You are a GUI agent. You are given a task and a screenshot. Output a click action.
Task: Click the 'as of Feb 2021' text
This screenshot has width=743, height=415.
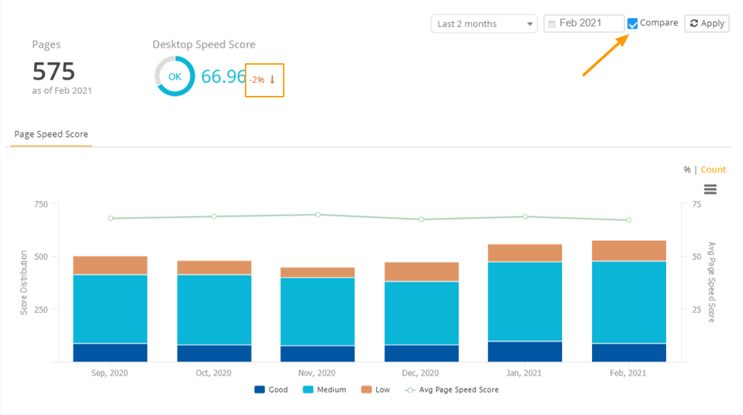(x=62, y=90)
